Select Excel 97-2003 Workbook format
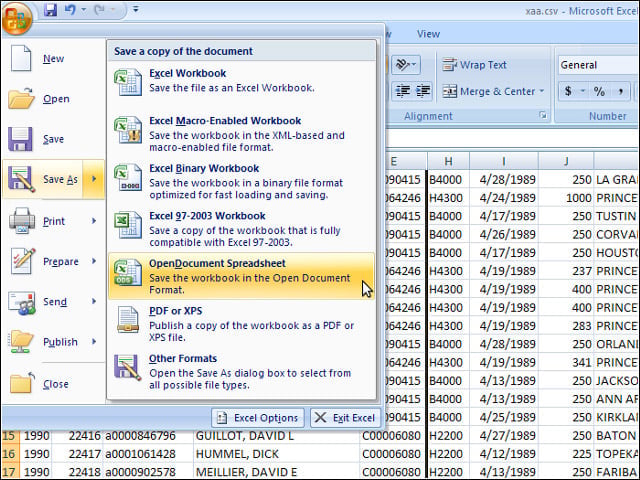This screenshot has width=640, height=480. 241,229
